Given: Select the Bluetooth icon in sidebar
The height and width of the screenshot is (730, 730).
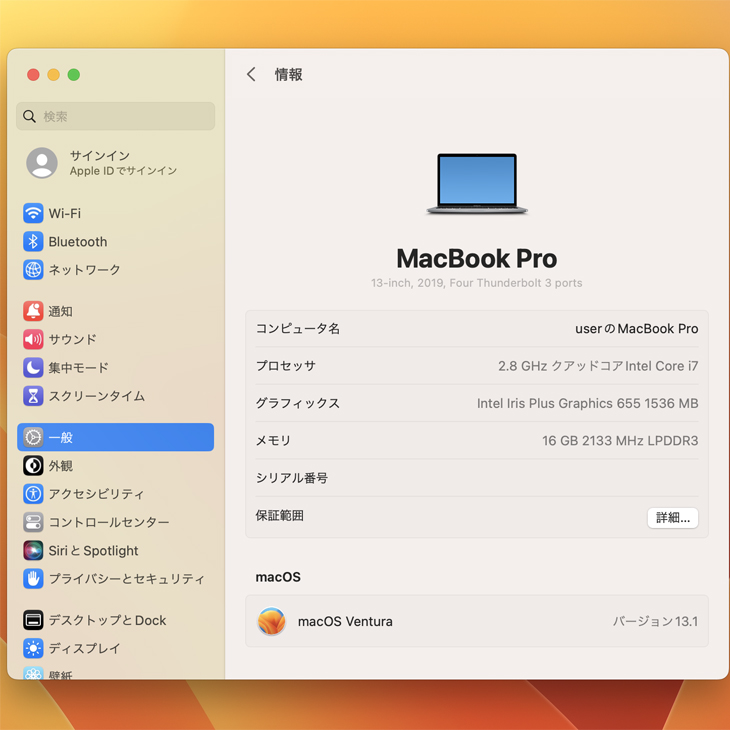Looking at the screenshot, I should click(x=33, y=242).
